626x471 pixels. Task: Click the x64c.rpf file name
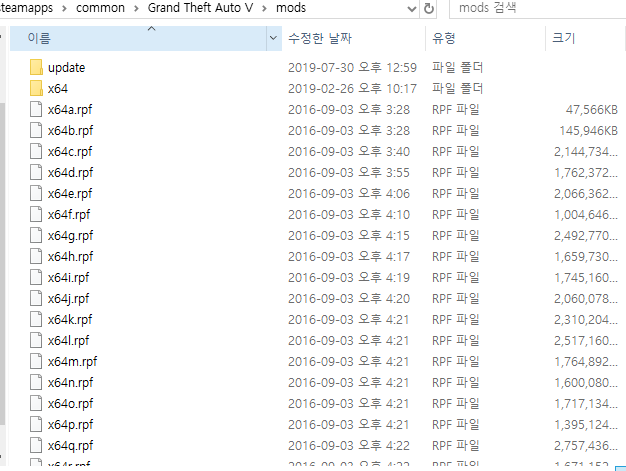pos(70,152)
